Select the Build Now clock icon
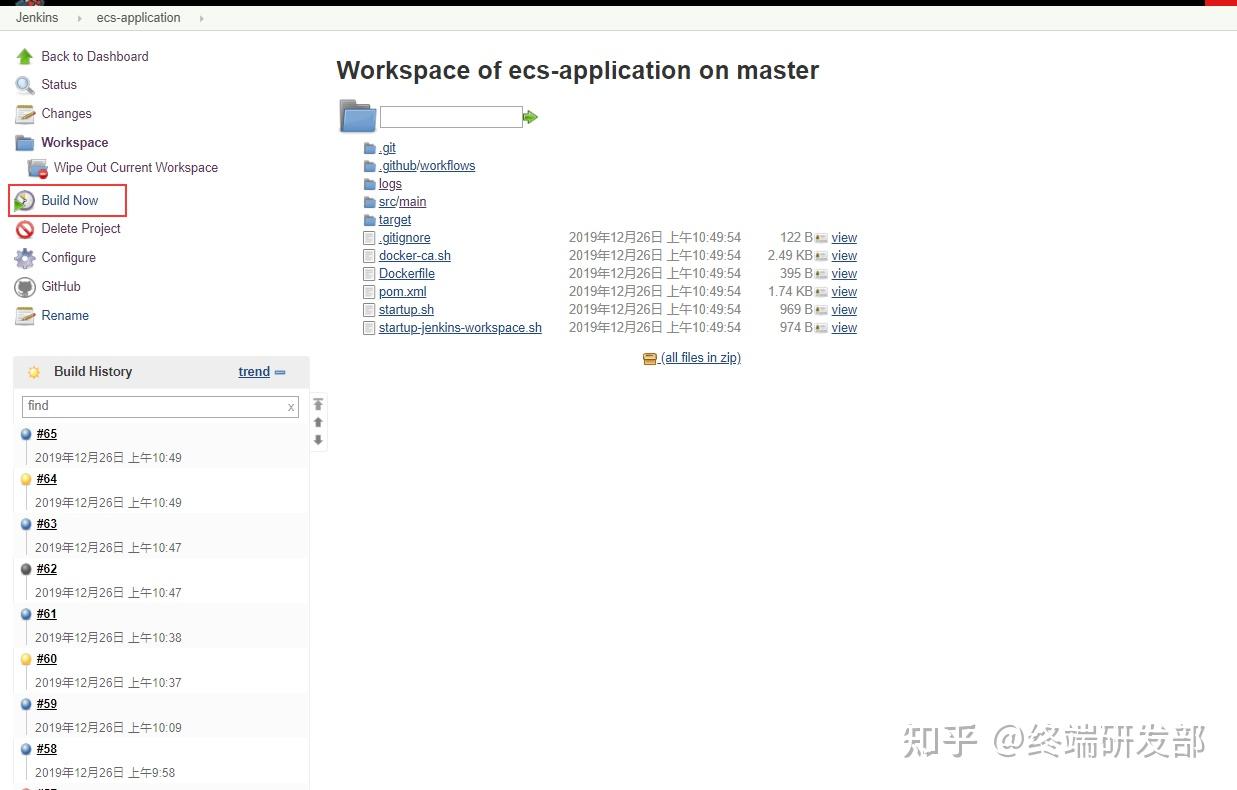The height and width of the screenshot is (790, 1237). [25, 200]
